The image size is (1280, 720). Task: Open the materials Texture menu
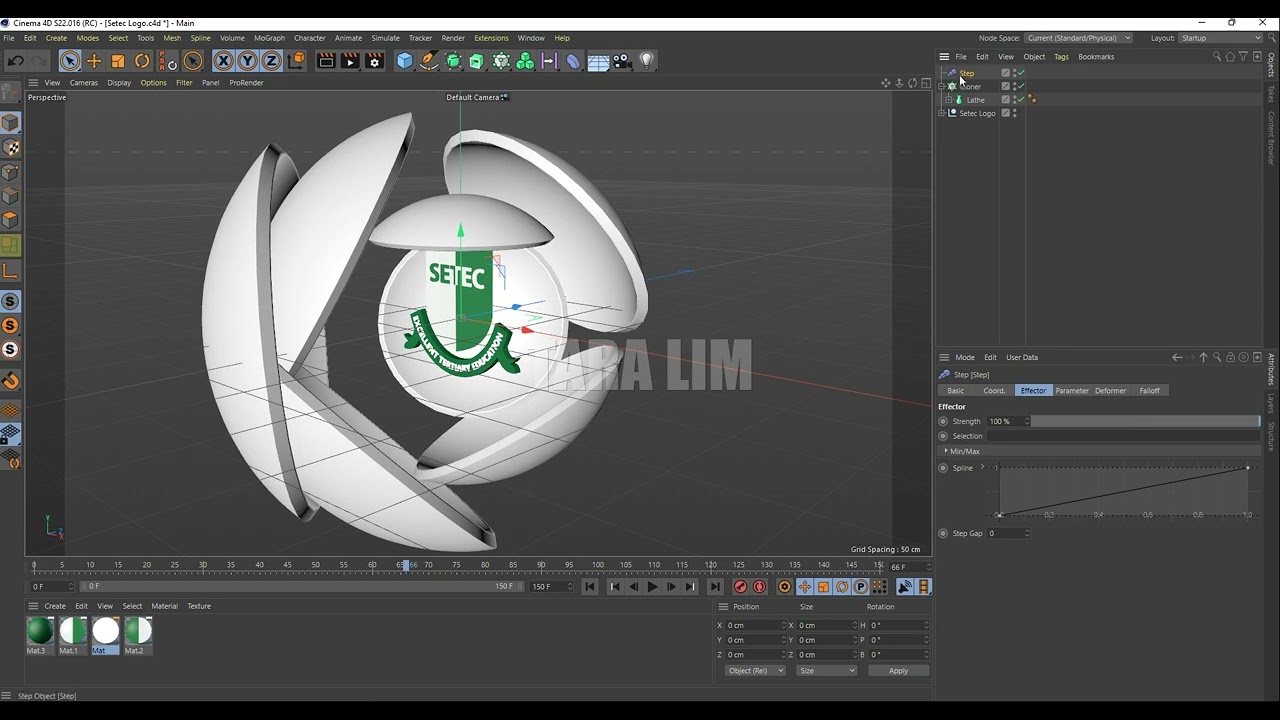pos(199,606)
